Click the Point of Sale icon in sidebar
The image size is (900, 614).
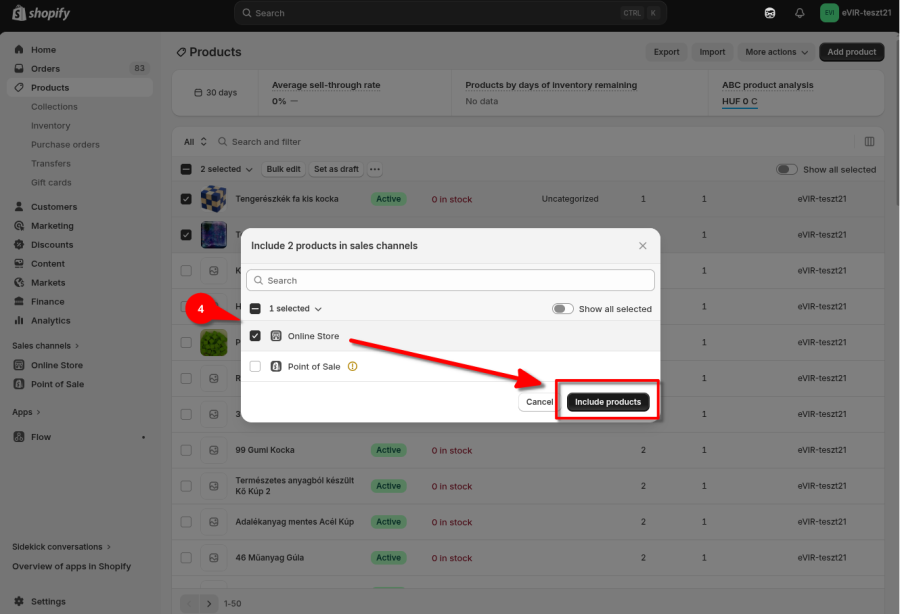(x=19, y=384)
